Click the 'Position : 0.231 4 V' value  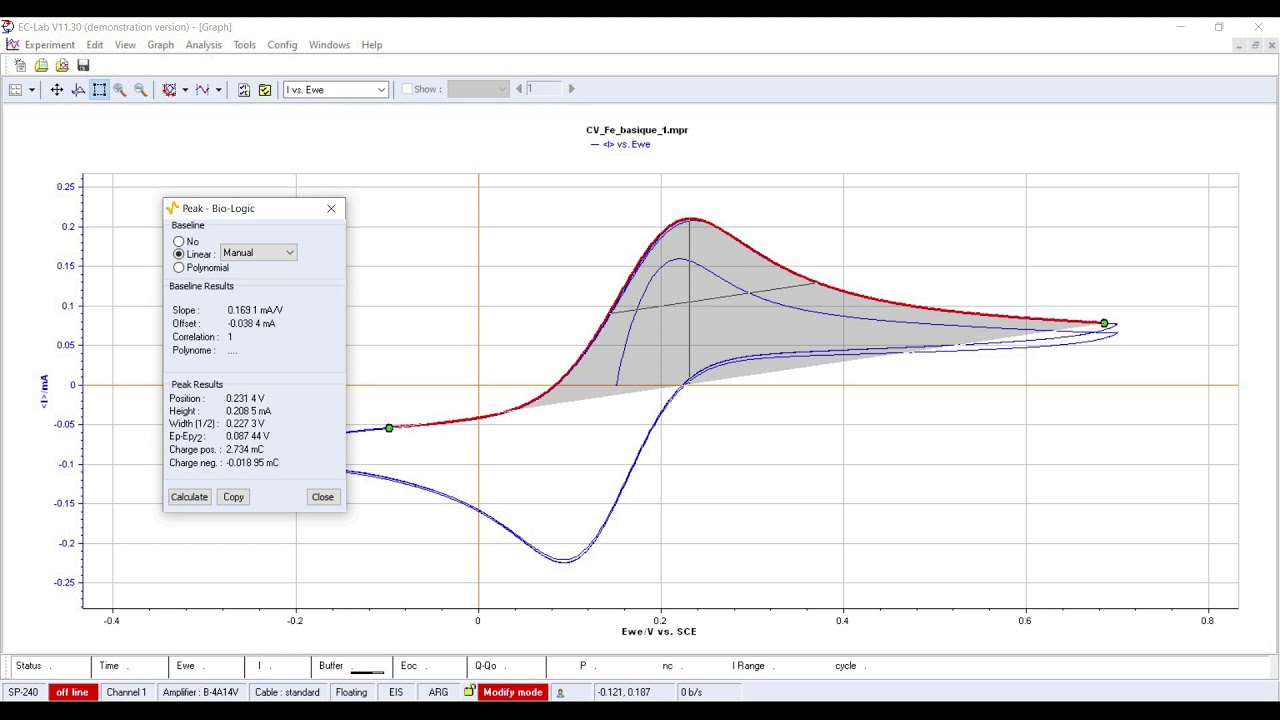tap(246, 398)
